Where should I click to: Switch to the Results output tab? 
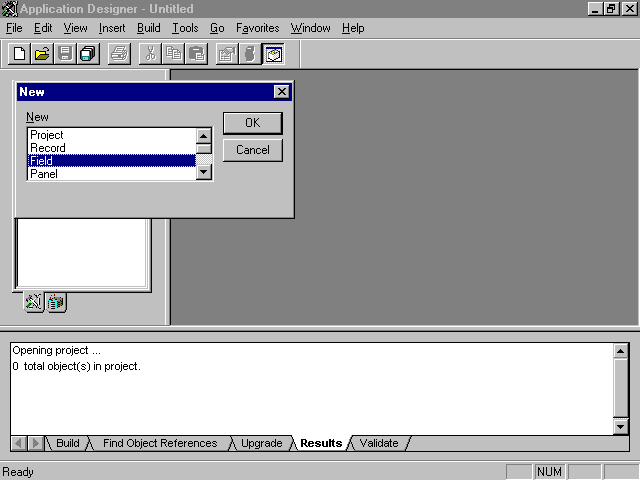tap(321, 443)
